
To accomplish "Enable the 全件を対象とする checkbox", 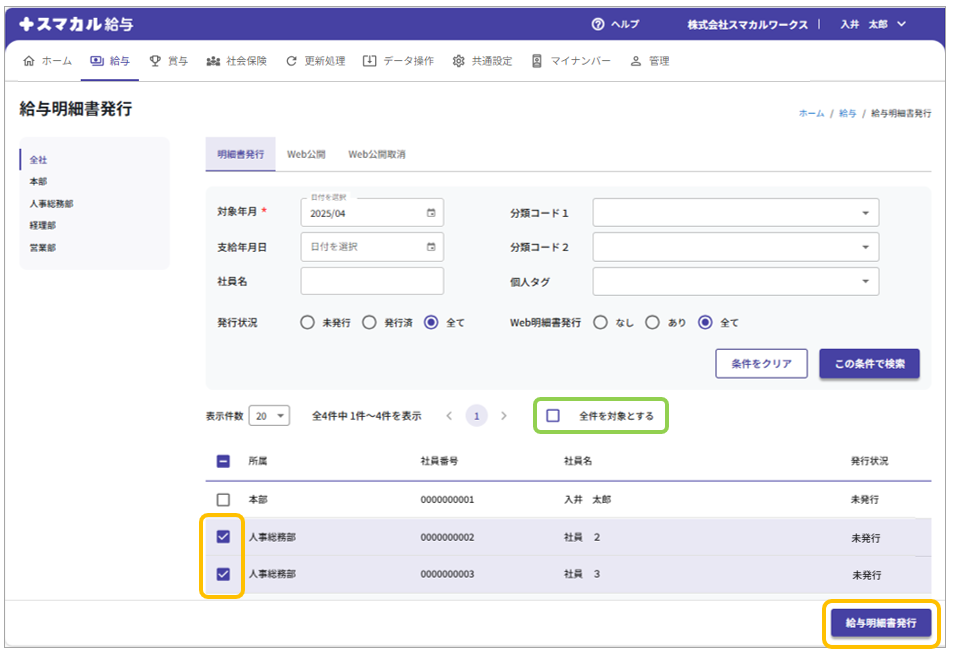I will click(x=553, y=416).
